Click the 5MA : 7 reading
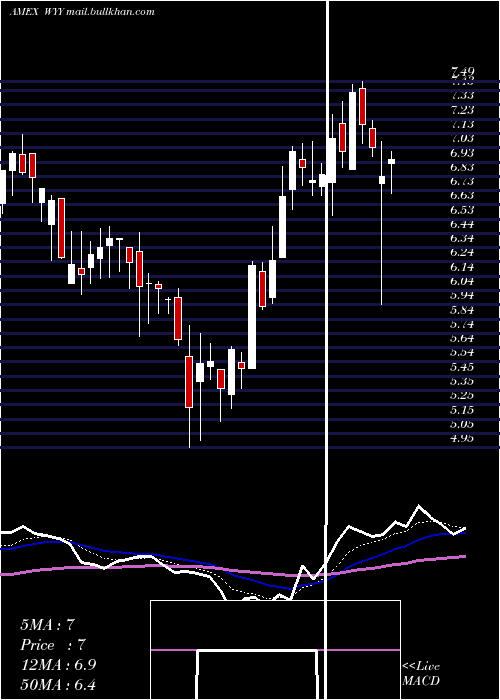This screenshot has height=700, width=500. 47,625
